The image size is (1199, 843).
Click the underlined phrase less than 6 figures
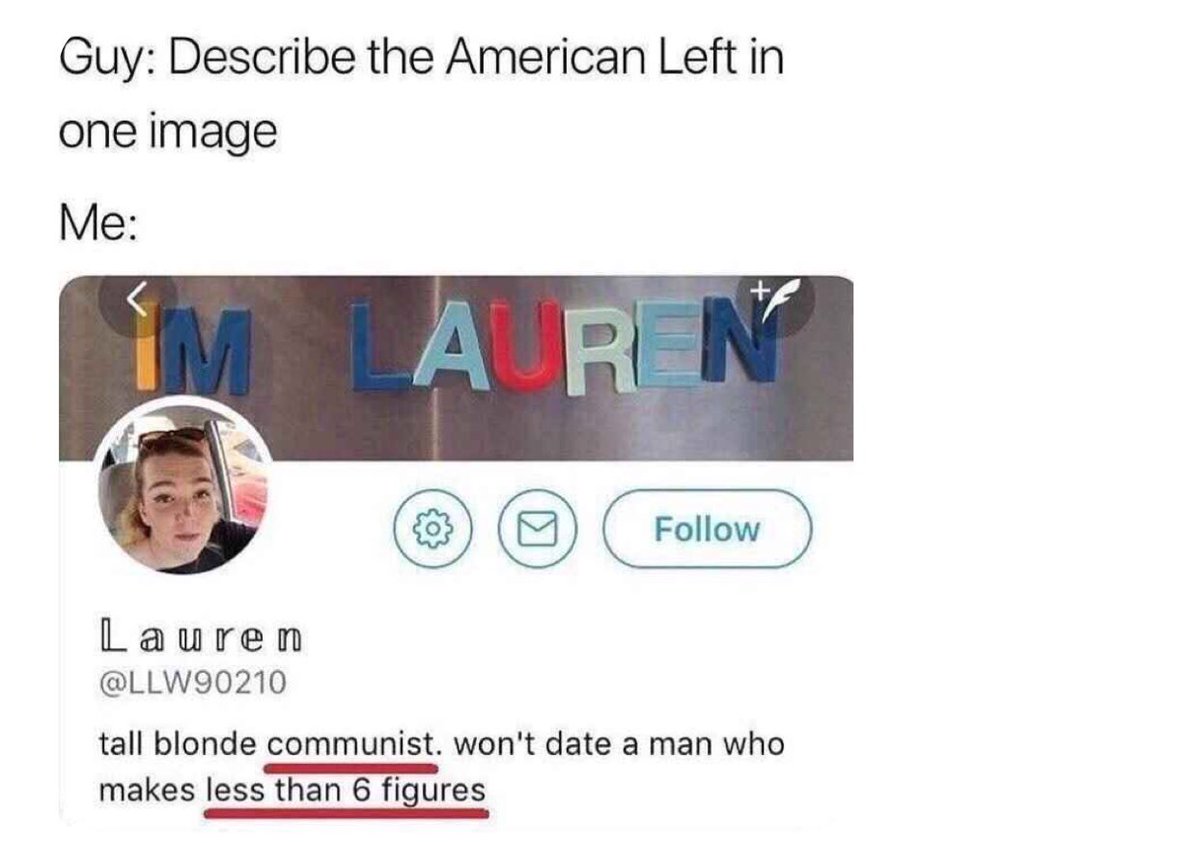tap(346, 790)
